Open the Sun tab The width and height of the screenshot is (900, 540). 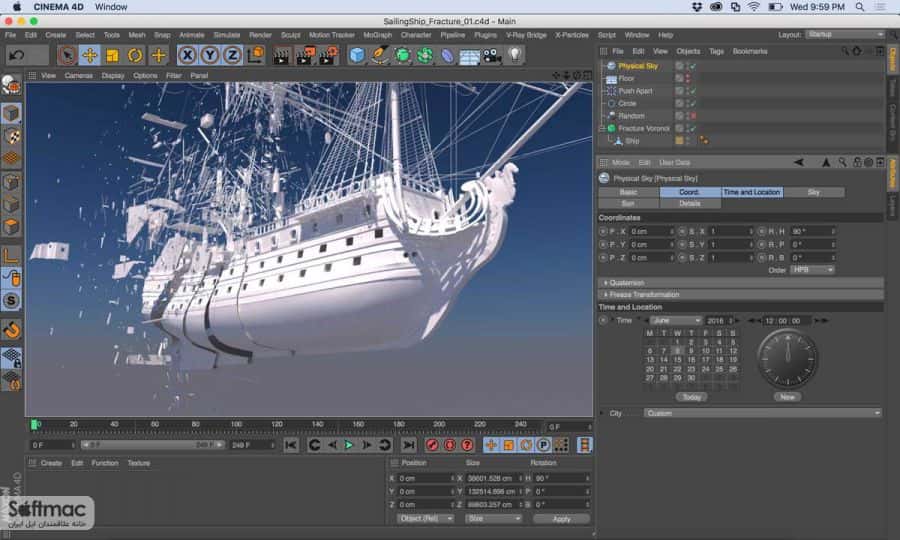(629, 204)
